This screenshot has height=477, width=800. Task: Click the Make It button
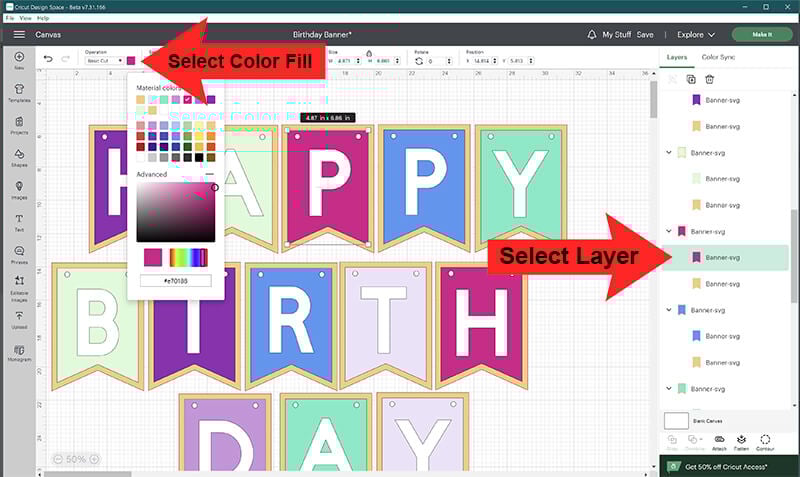coord(762,34)
